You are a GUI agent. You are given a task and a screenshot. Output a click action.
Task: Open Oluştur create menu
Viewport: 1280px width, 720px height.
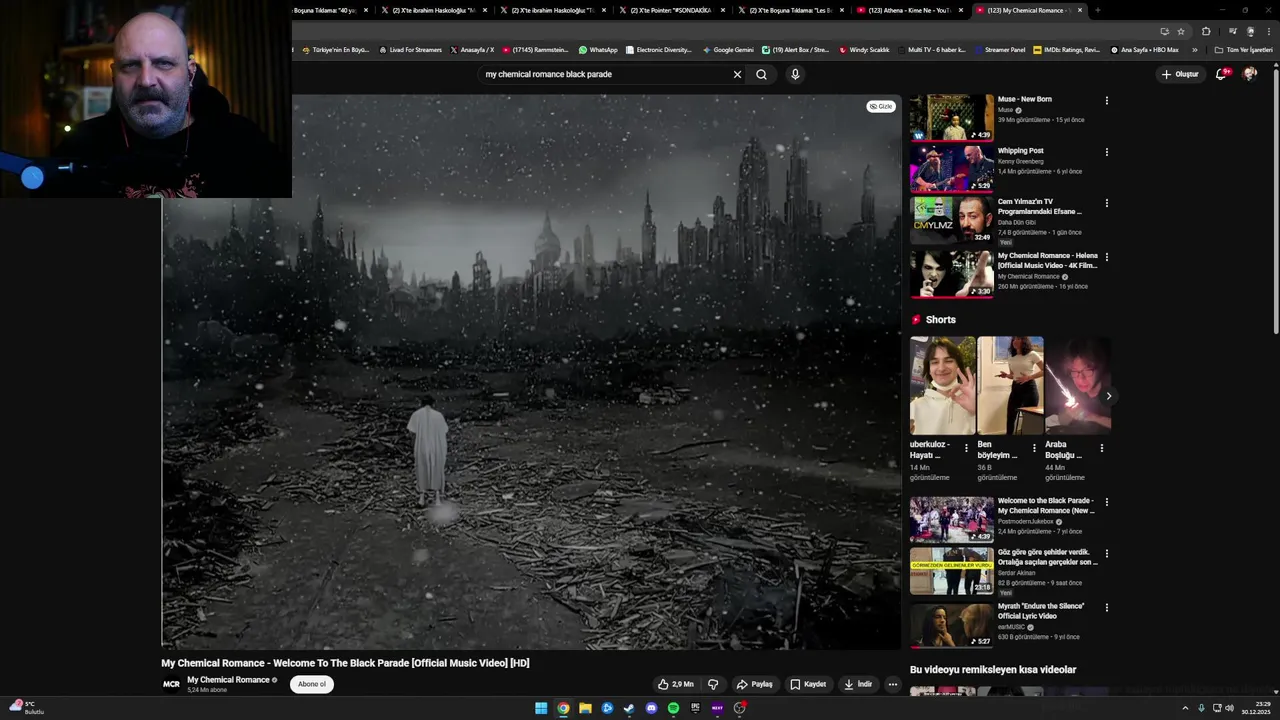coord(1180,74)
